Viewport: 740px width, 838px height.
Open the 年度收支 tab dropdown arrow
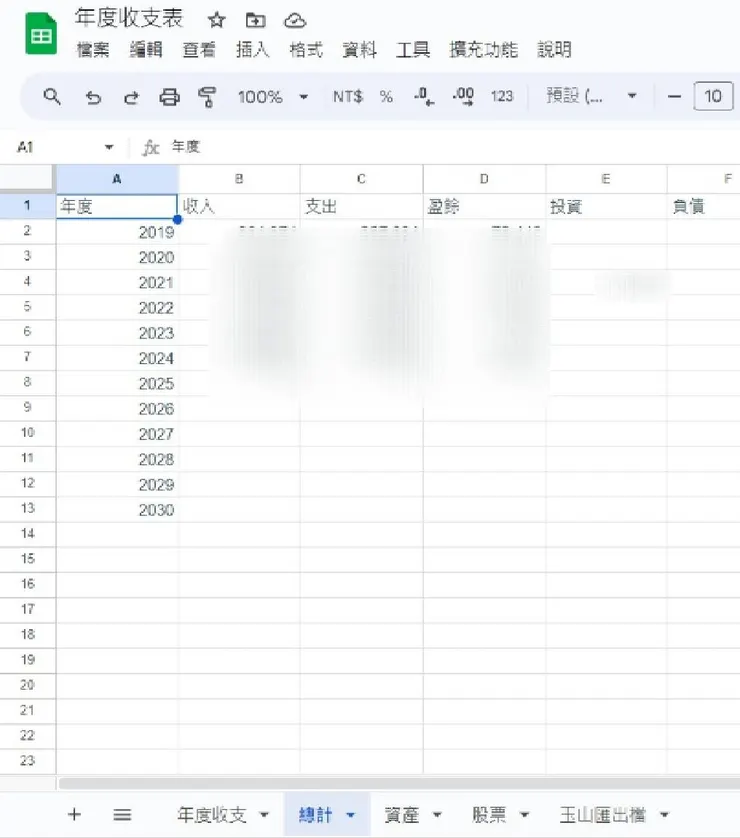tap(264, 816)
